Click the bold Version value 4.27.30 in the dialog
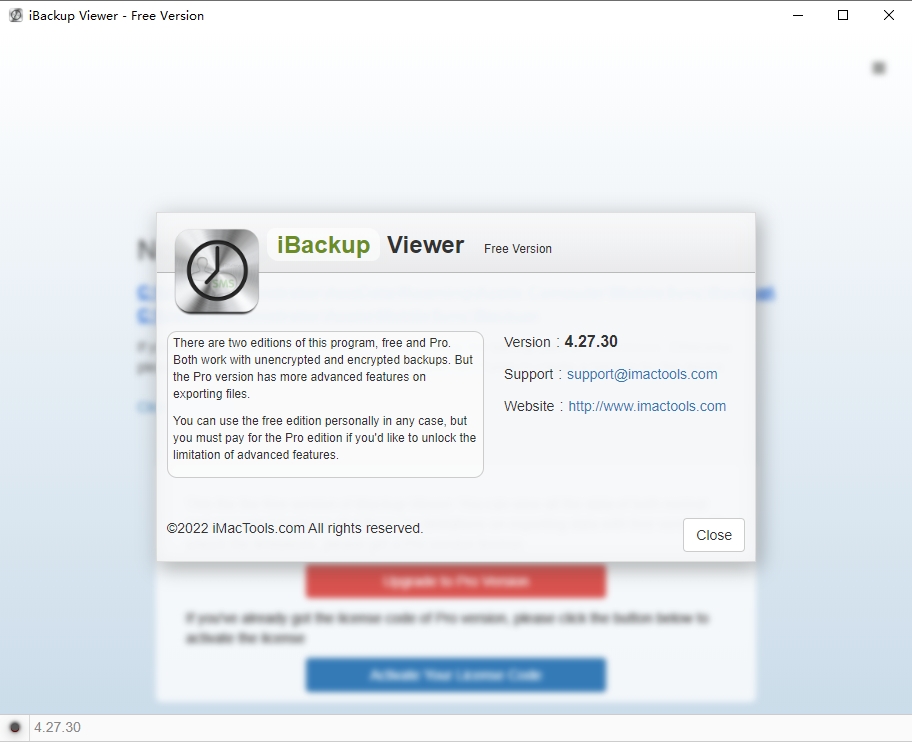912x742 pixels. point(589,341)
